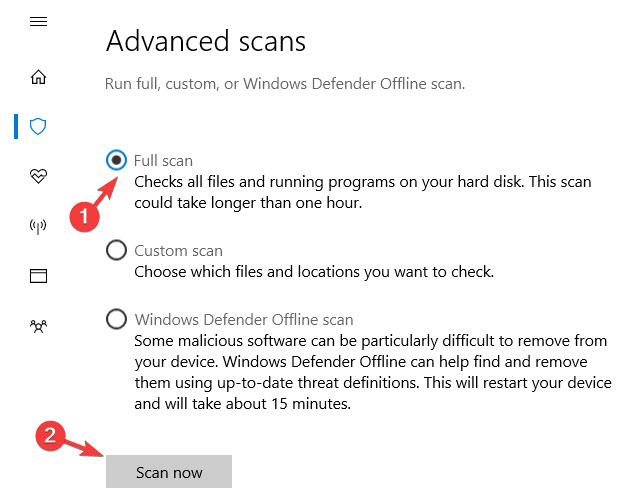Open Virus & threat protection shield icon
Screen dimensions: 631x503
coord(39,126)
